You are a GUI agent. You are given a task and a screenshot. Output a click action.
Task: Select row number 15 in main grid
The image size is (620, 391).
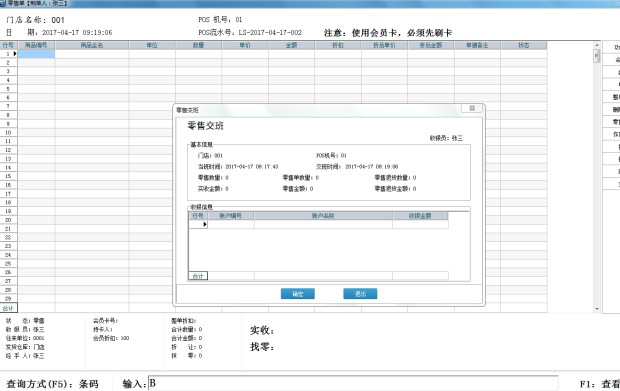point(8,176)
